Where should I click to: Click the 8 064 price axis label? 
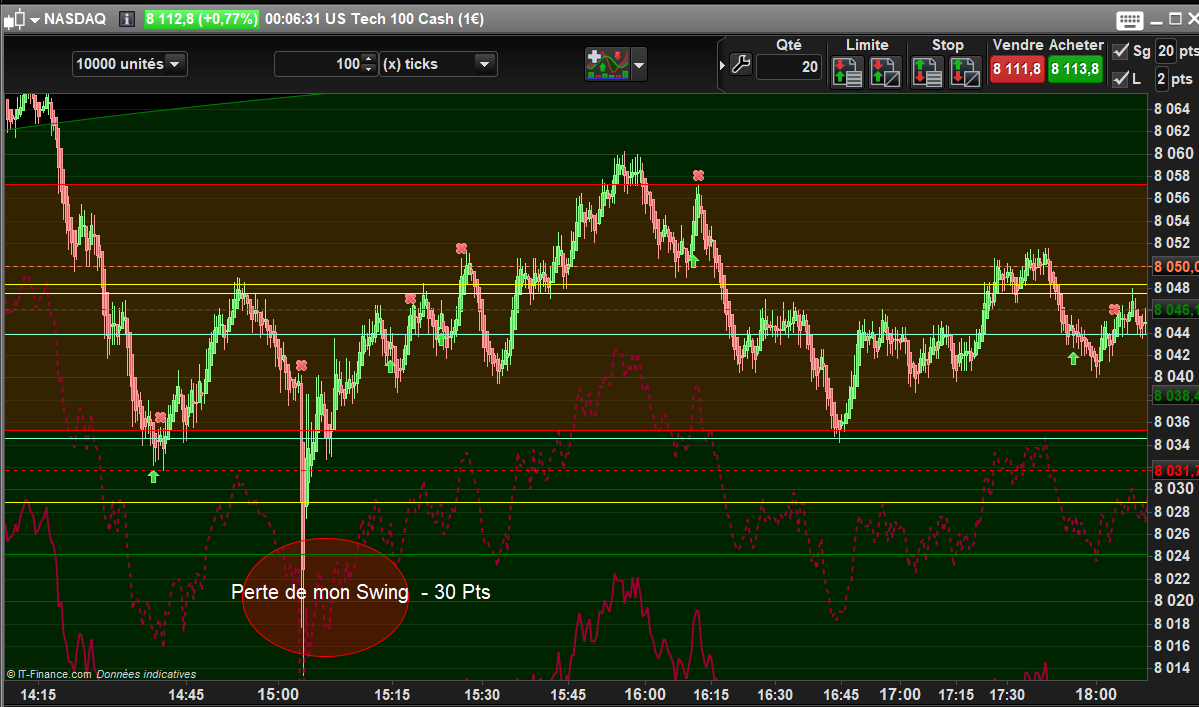(x=1172, y=109)
